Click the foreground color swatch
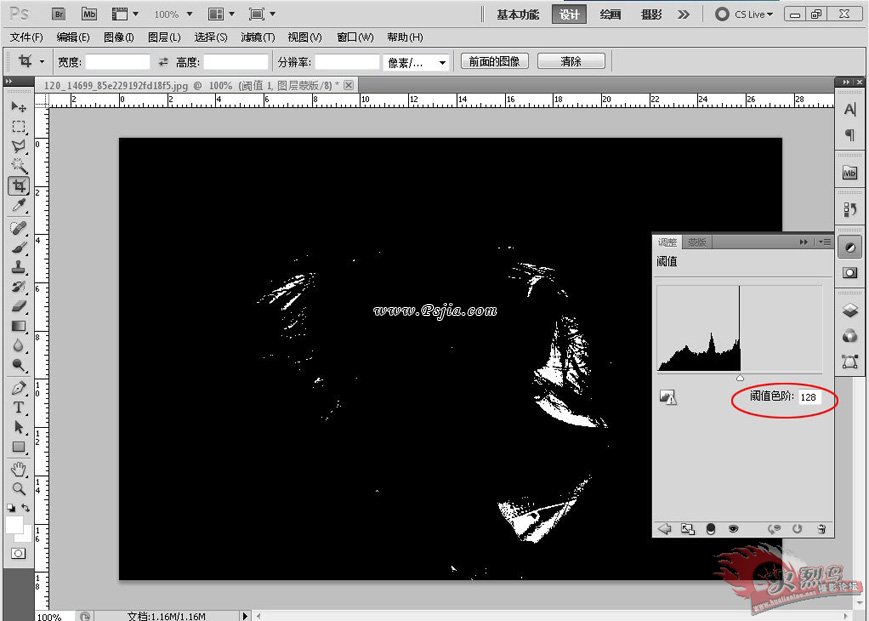This screenshot has width=869, height=621. click(14, 524)
